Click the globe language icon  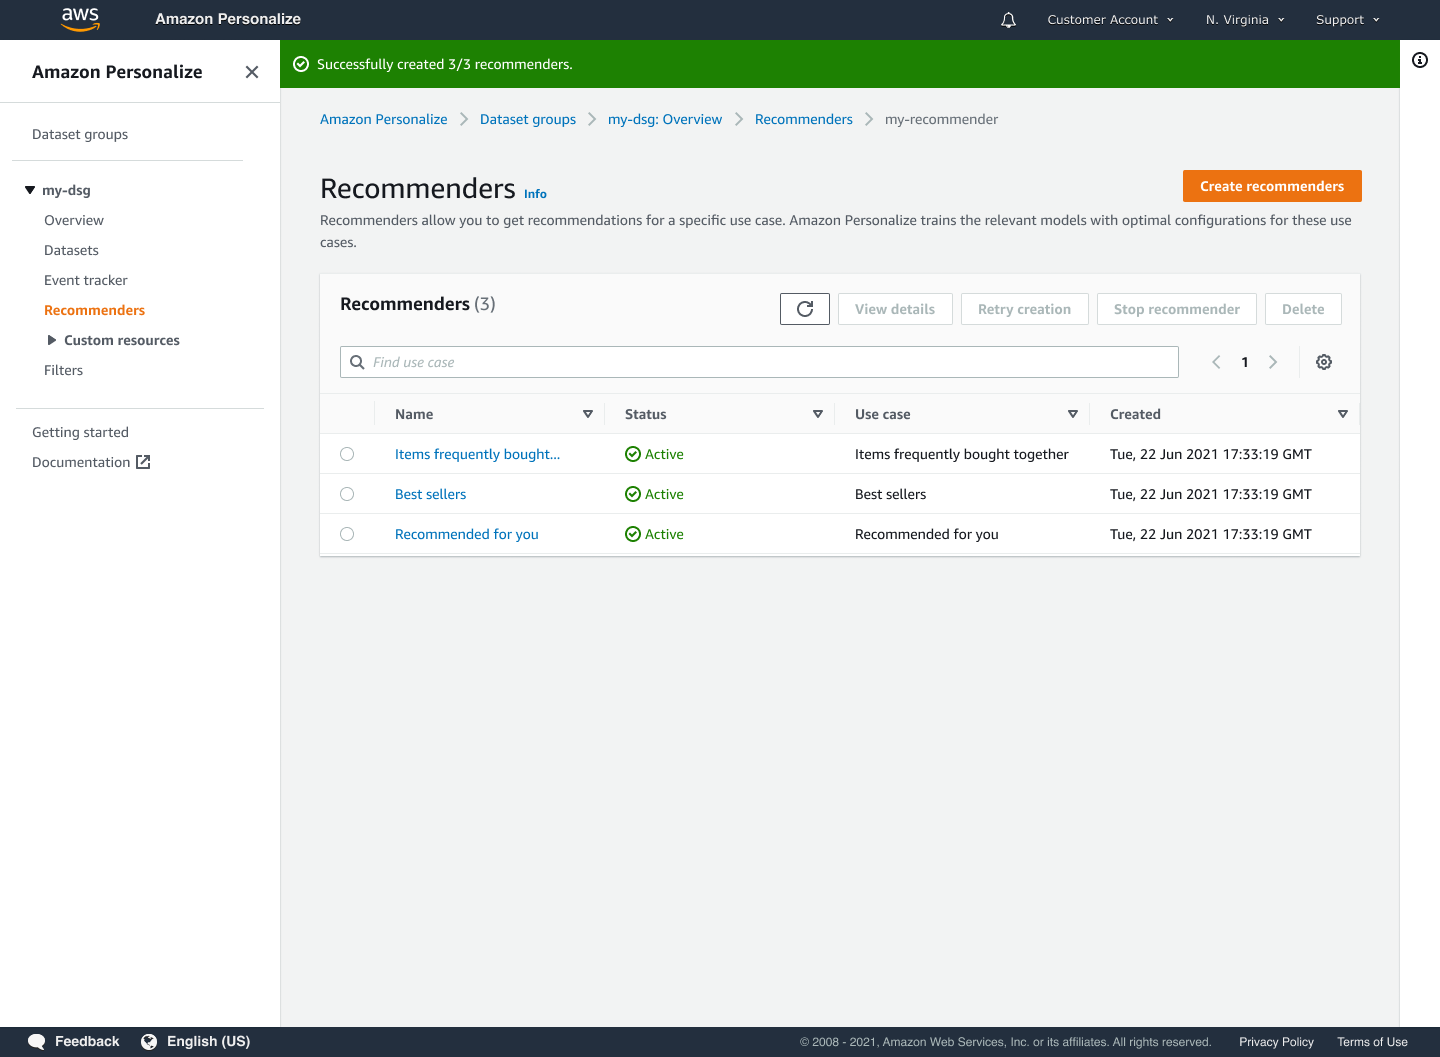pos(149,1042)
